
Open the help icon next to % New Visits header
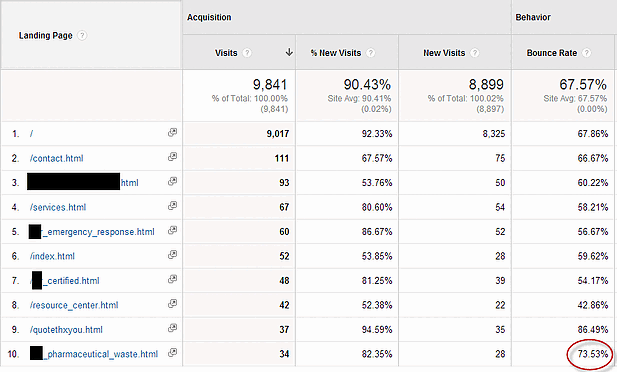coord(370,53)
